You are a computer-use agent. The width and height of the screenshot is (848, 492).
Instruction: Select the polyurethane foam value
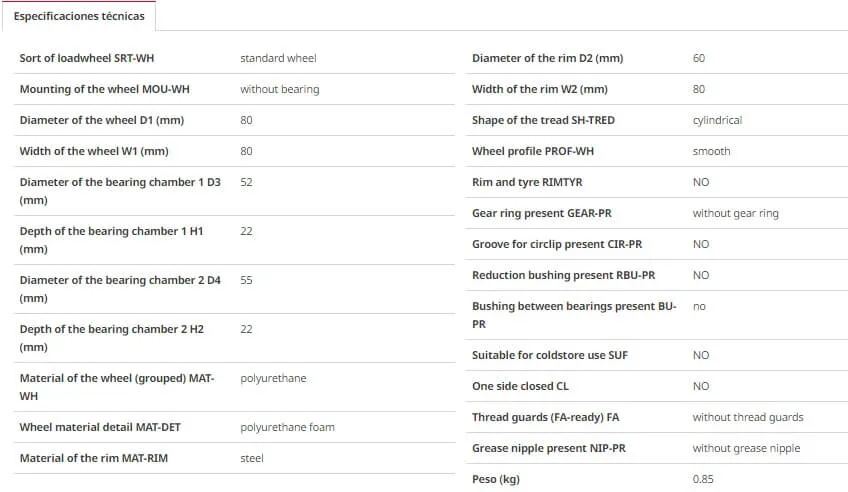click(x=287, y=427)
